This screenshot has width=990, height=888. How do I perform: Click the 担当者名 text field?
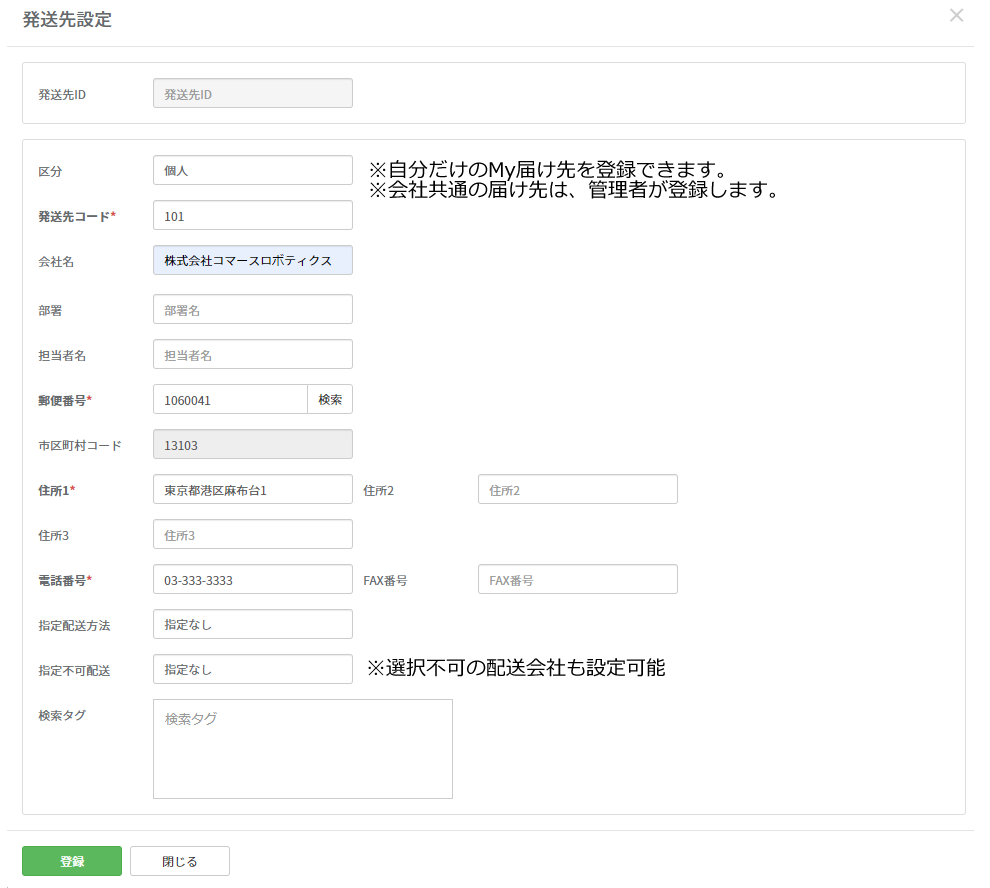252,355
